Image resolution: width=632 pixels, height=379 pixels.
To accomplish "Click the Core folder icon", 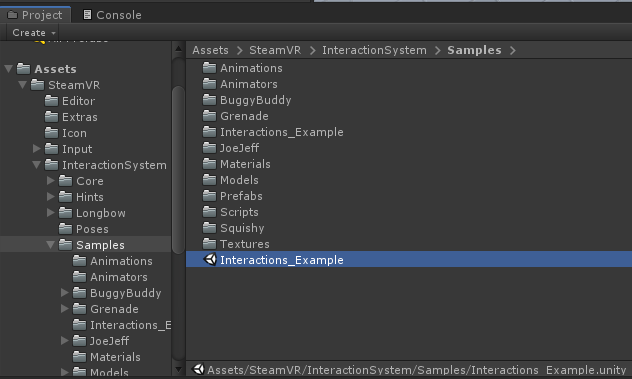I will (65, 181).
